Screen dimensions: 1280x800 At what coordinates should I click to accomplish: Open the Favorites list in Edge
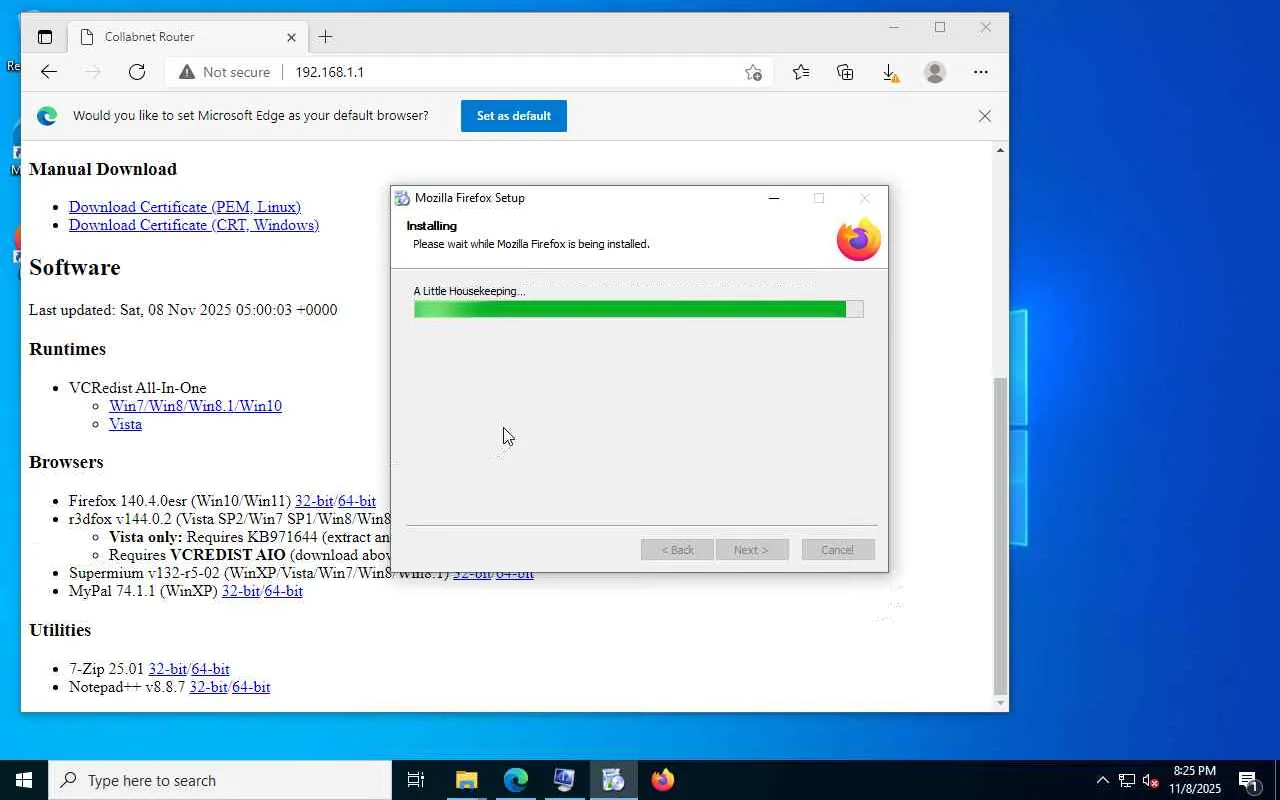pyautogui.click(x=801, y=72)
